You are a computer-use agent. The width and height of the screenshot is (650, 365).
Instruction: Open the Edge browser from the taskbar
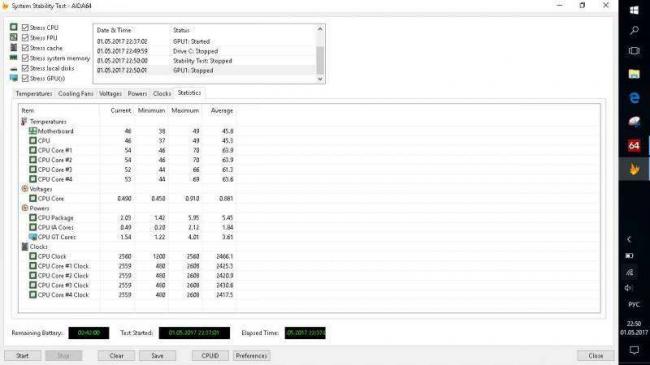pos(634,98)
